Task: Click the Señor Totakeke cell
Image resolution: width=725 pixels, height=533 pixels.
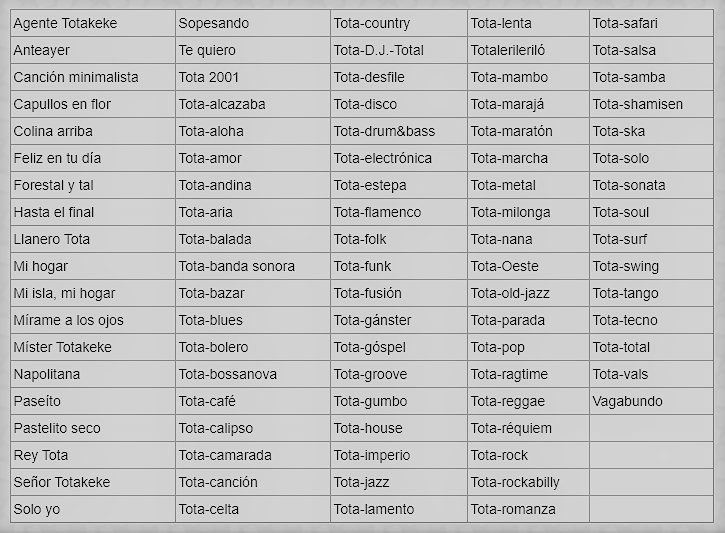Action: (62, 482)
